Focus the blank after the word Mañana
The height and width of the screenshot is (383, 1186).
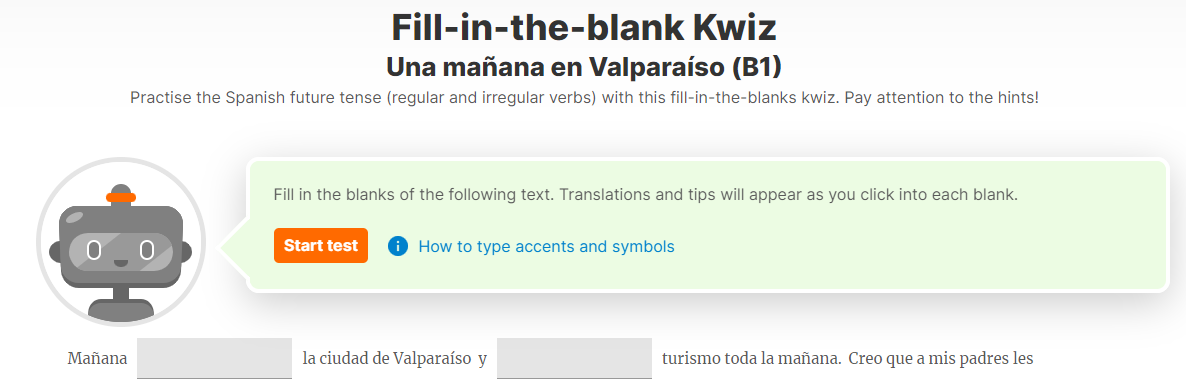(214, 358)
